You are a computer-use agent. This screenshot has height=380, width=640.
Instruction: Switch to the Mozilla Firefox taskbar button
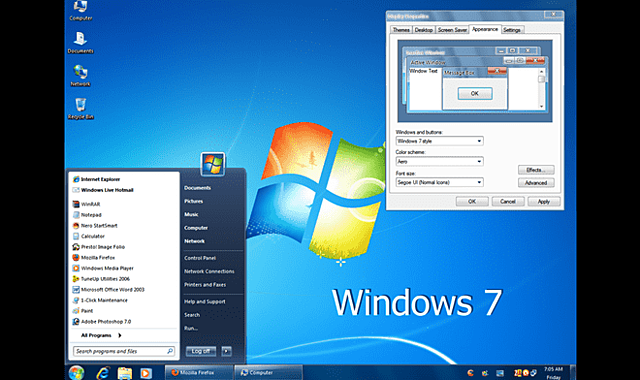[x=199, y=373]
